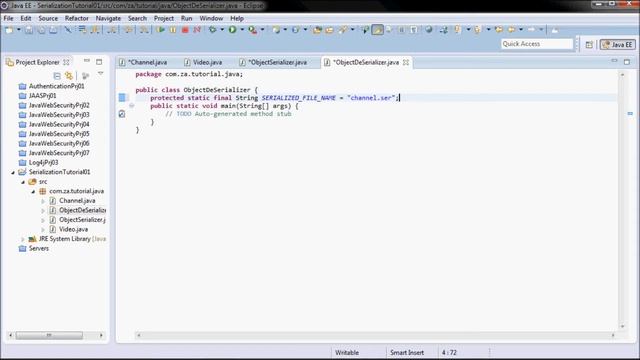
Task: Open the Refactor menu
Action: [x=77, y=18]
